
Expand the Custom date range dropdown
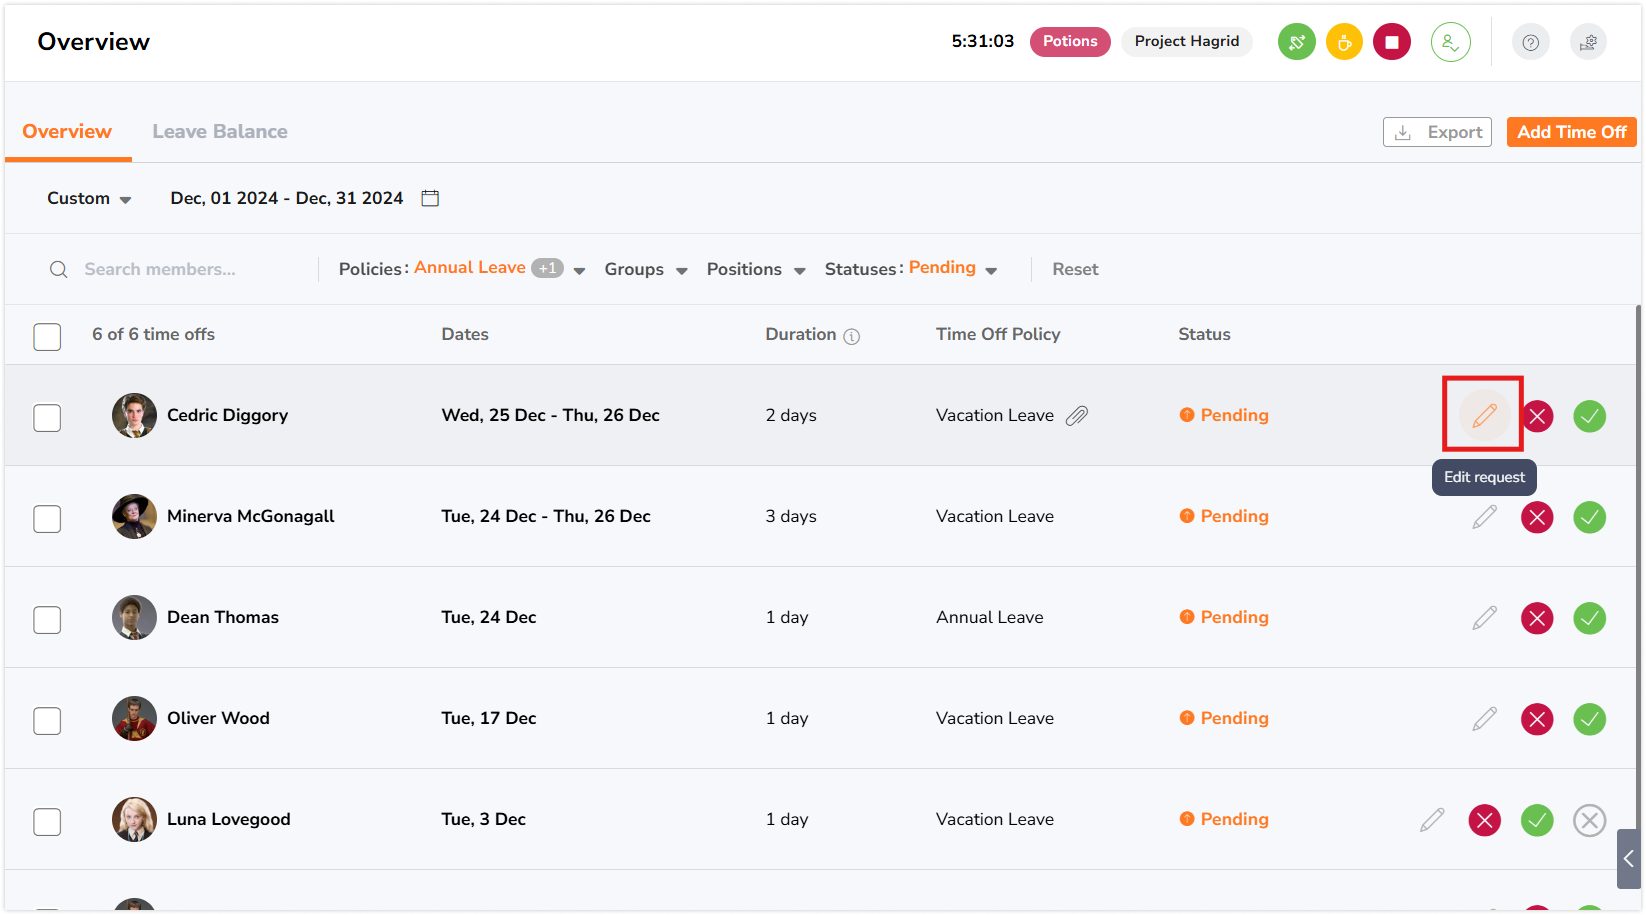(x=89, y=198)
